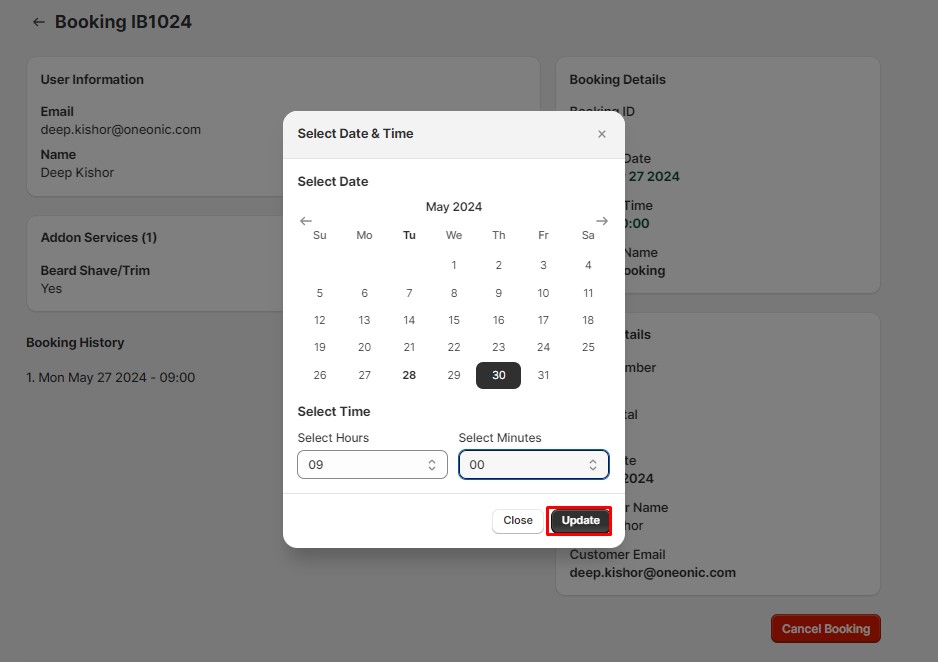Pick May 15 in the calendar
This screenshot has height=662, width=938.
(x=454, y=321)
